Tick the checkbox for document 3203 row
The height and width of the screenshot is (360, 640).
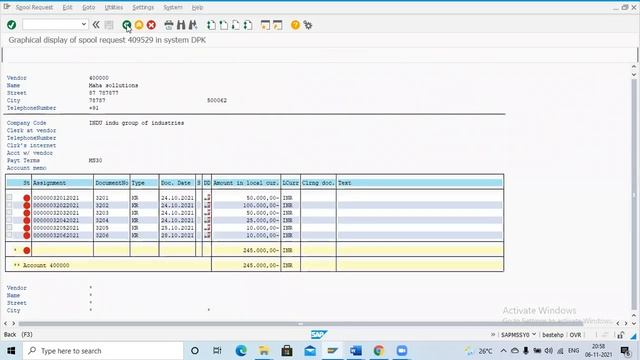(9, 213)
